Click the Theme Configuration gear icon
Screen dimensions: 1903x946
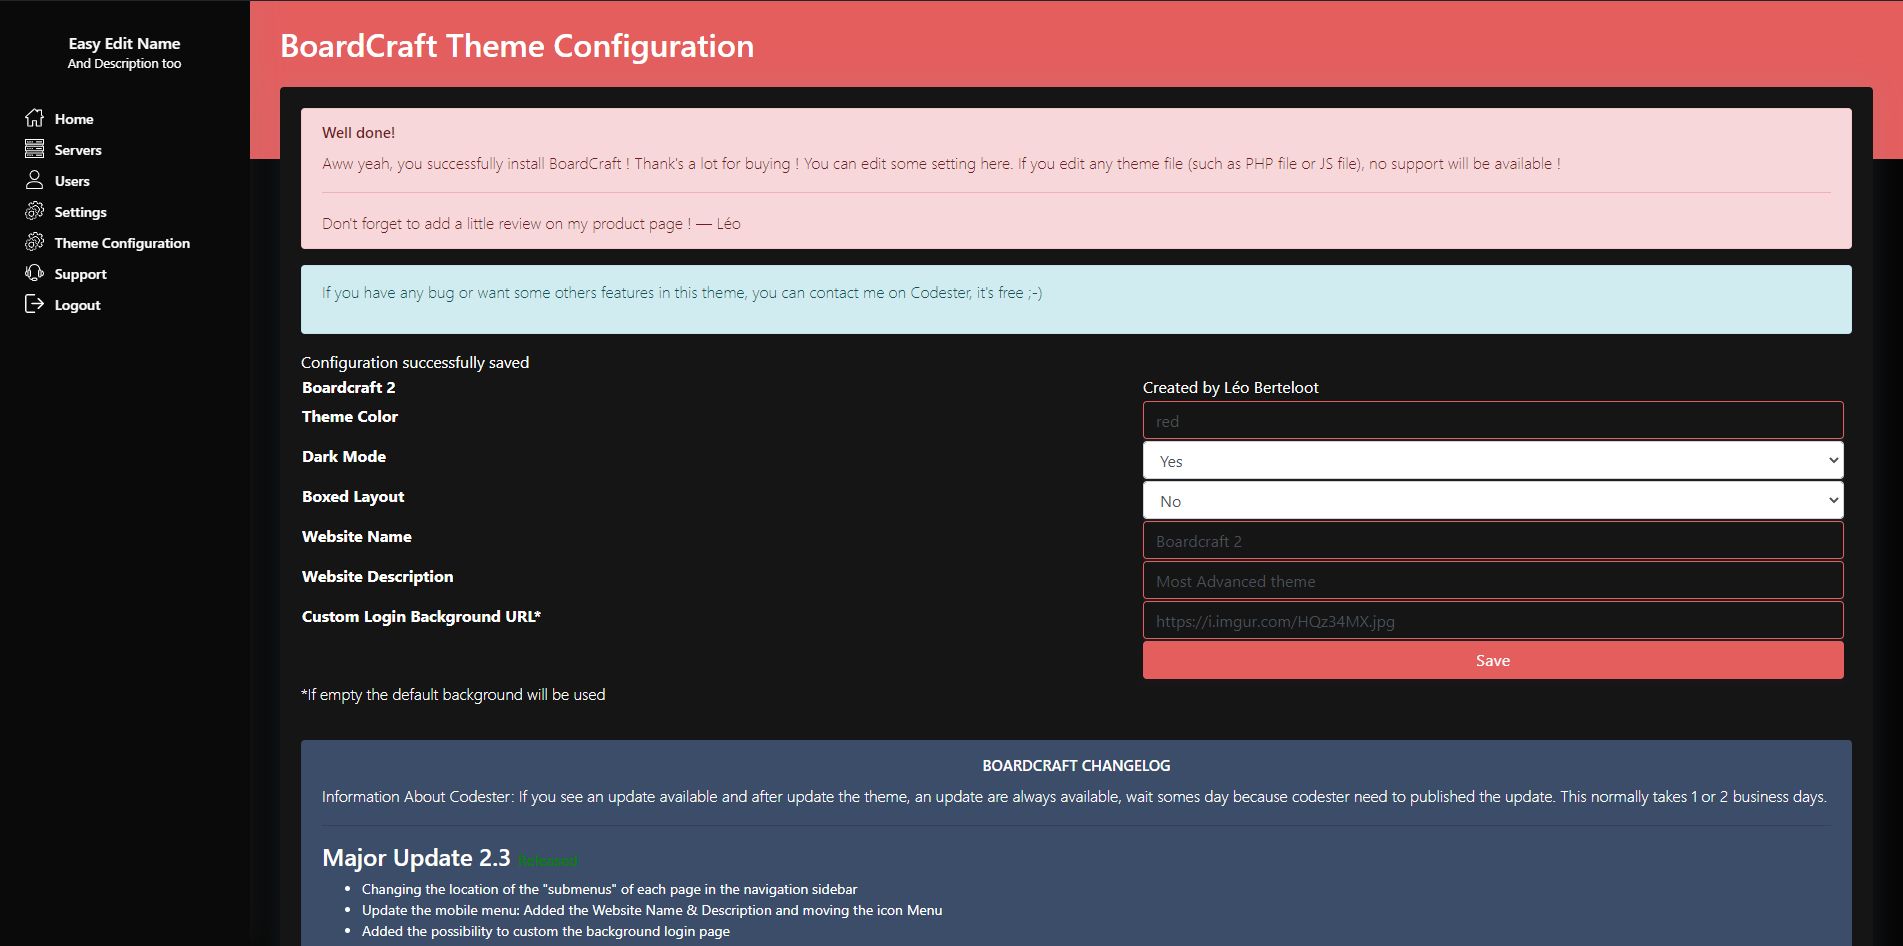34,242
